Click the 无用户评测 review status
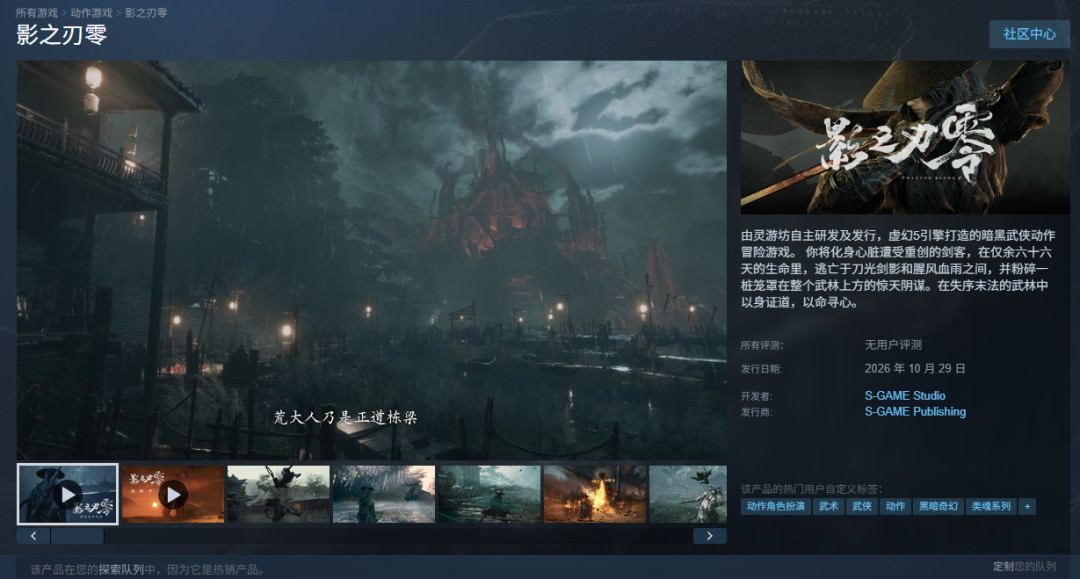The height and width of the screenshot is (579, 1080). (x=893, y=345)
